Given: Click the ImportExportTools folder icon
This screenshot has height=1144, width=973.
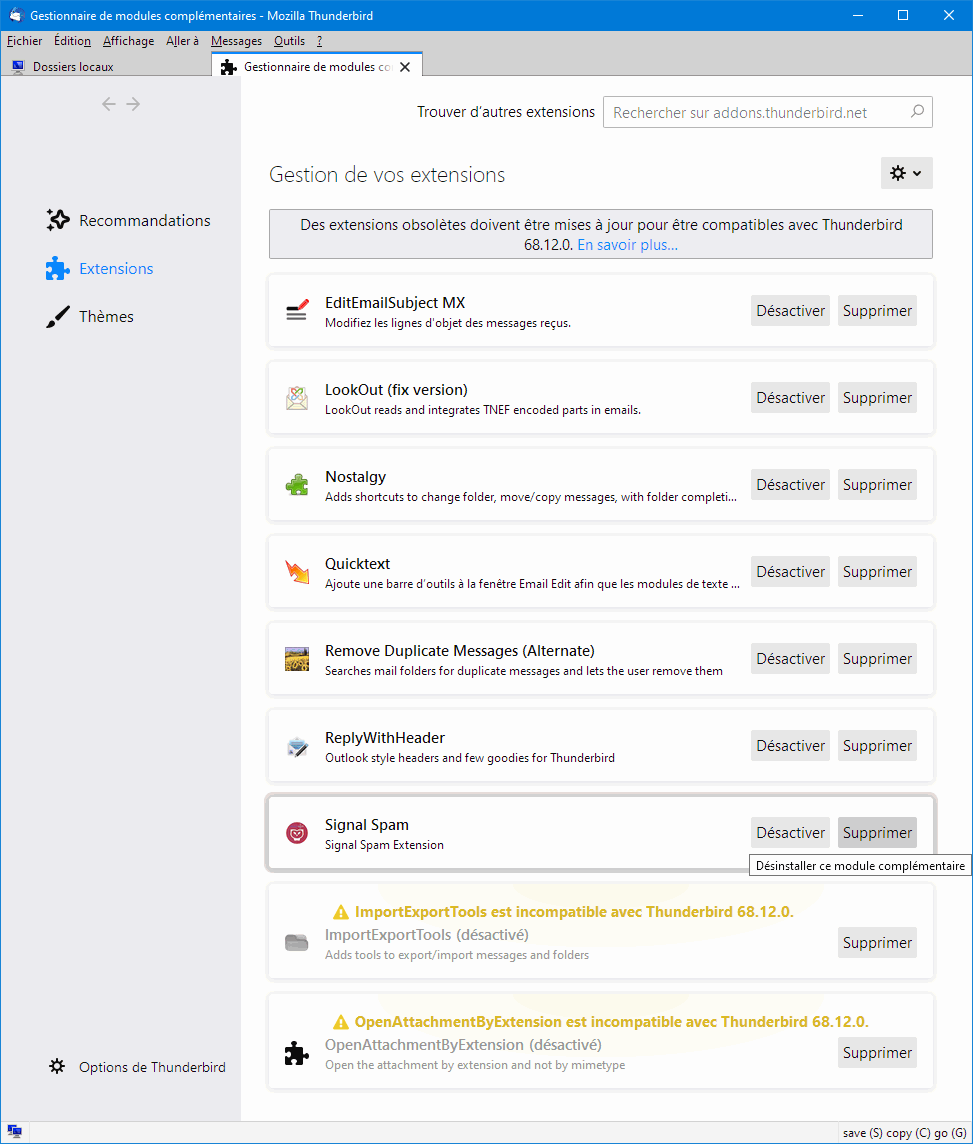Looking at the screenshot, I should pyautogui.click(x=297, y=943).
